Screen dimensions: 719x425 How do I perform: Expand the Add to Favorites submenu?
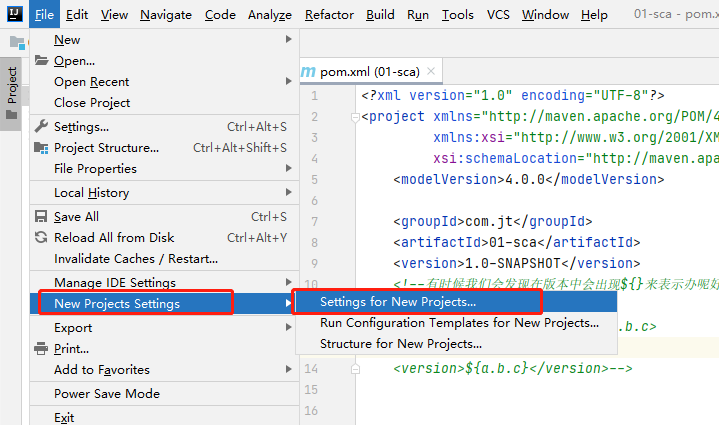click(288, 369)
